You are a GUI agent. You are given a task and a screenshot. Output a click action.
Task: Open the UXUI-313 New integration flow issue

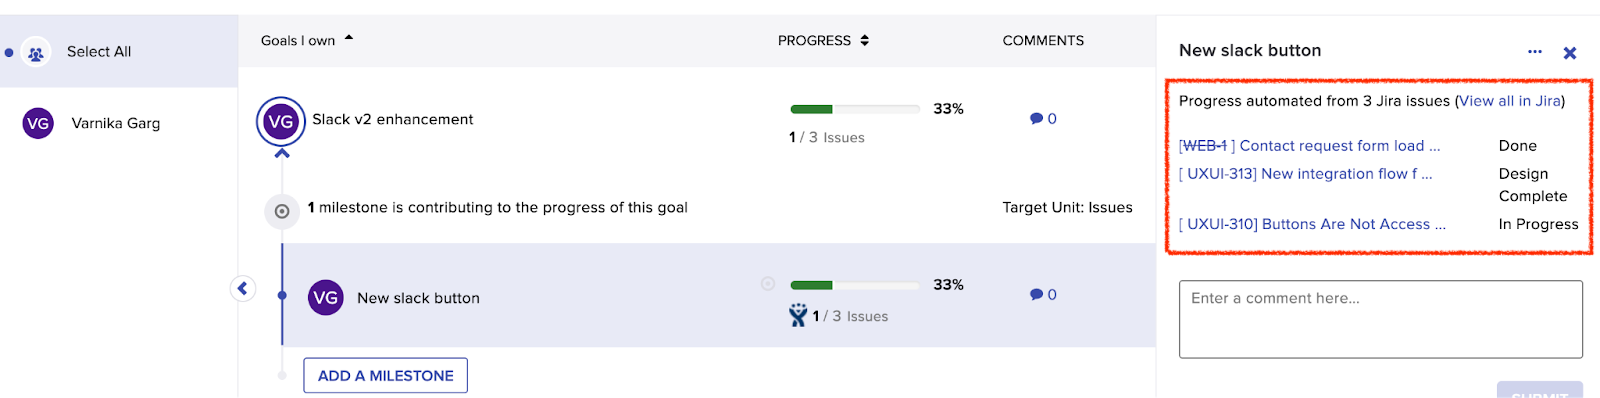coord(1306,173)
